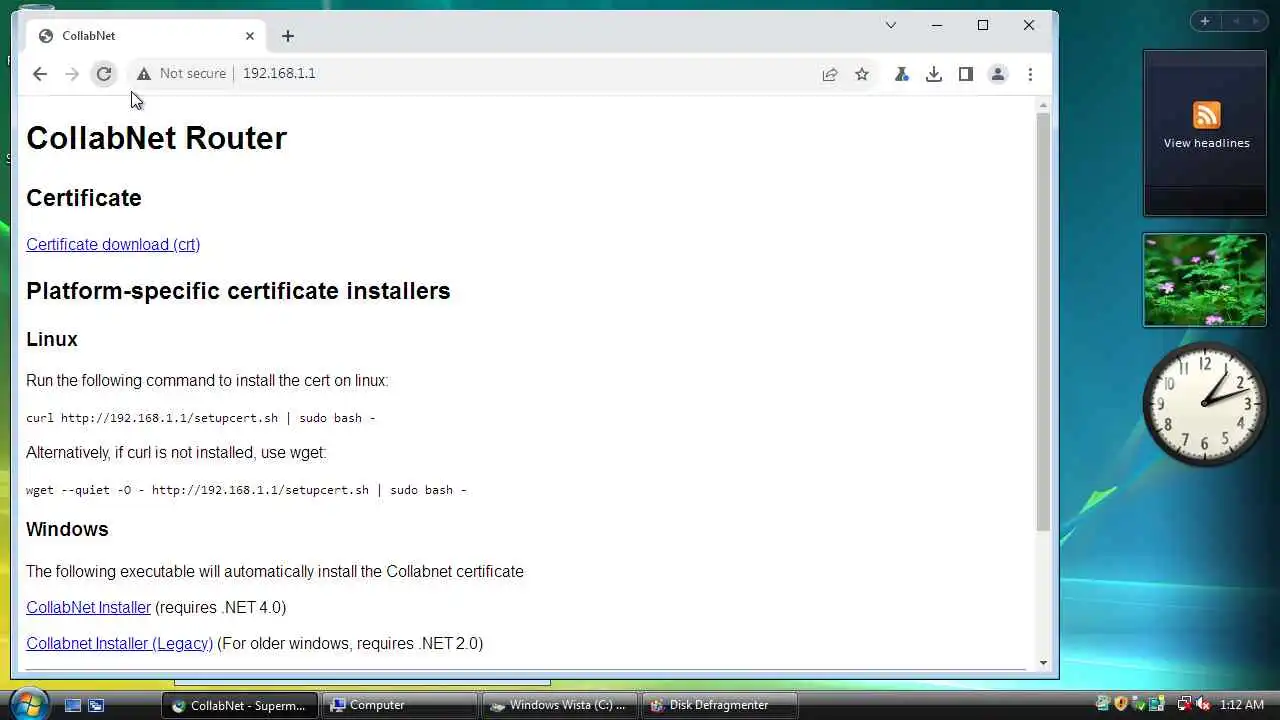Switch to the CollabNet taskbar button
This screenshot has width=1280, height=720.
(x=240, y=705)
